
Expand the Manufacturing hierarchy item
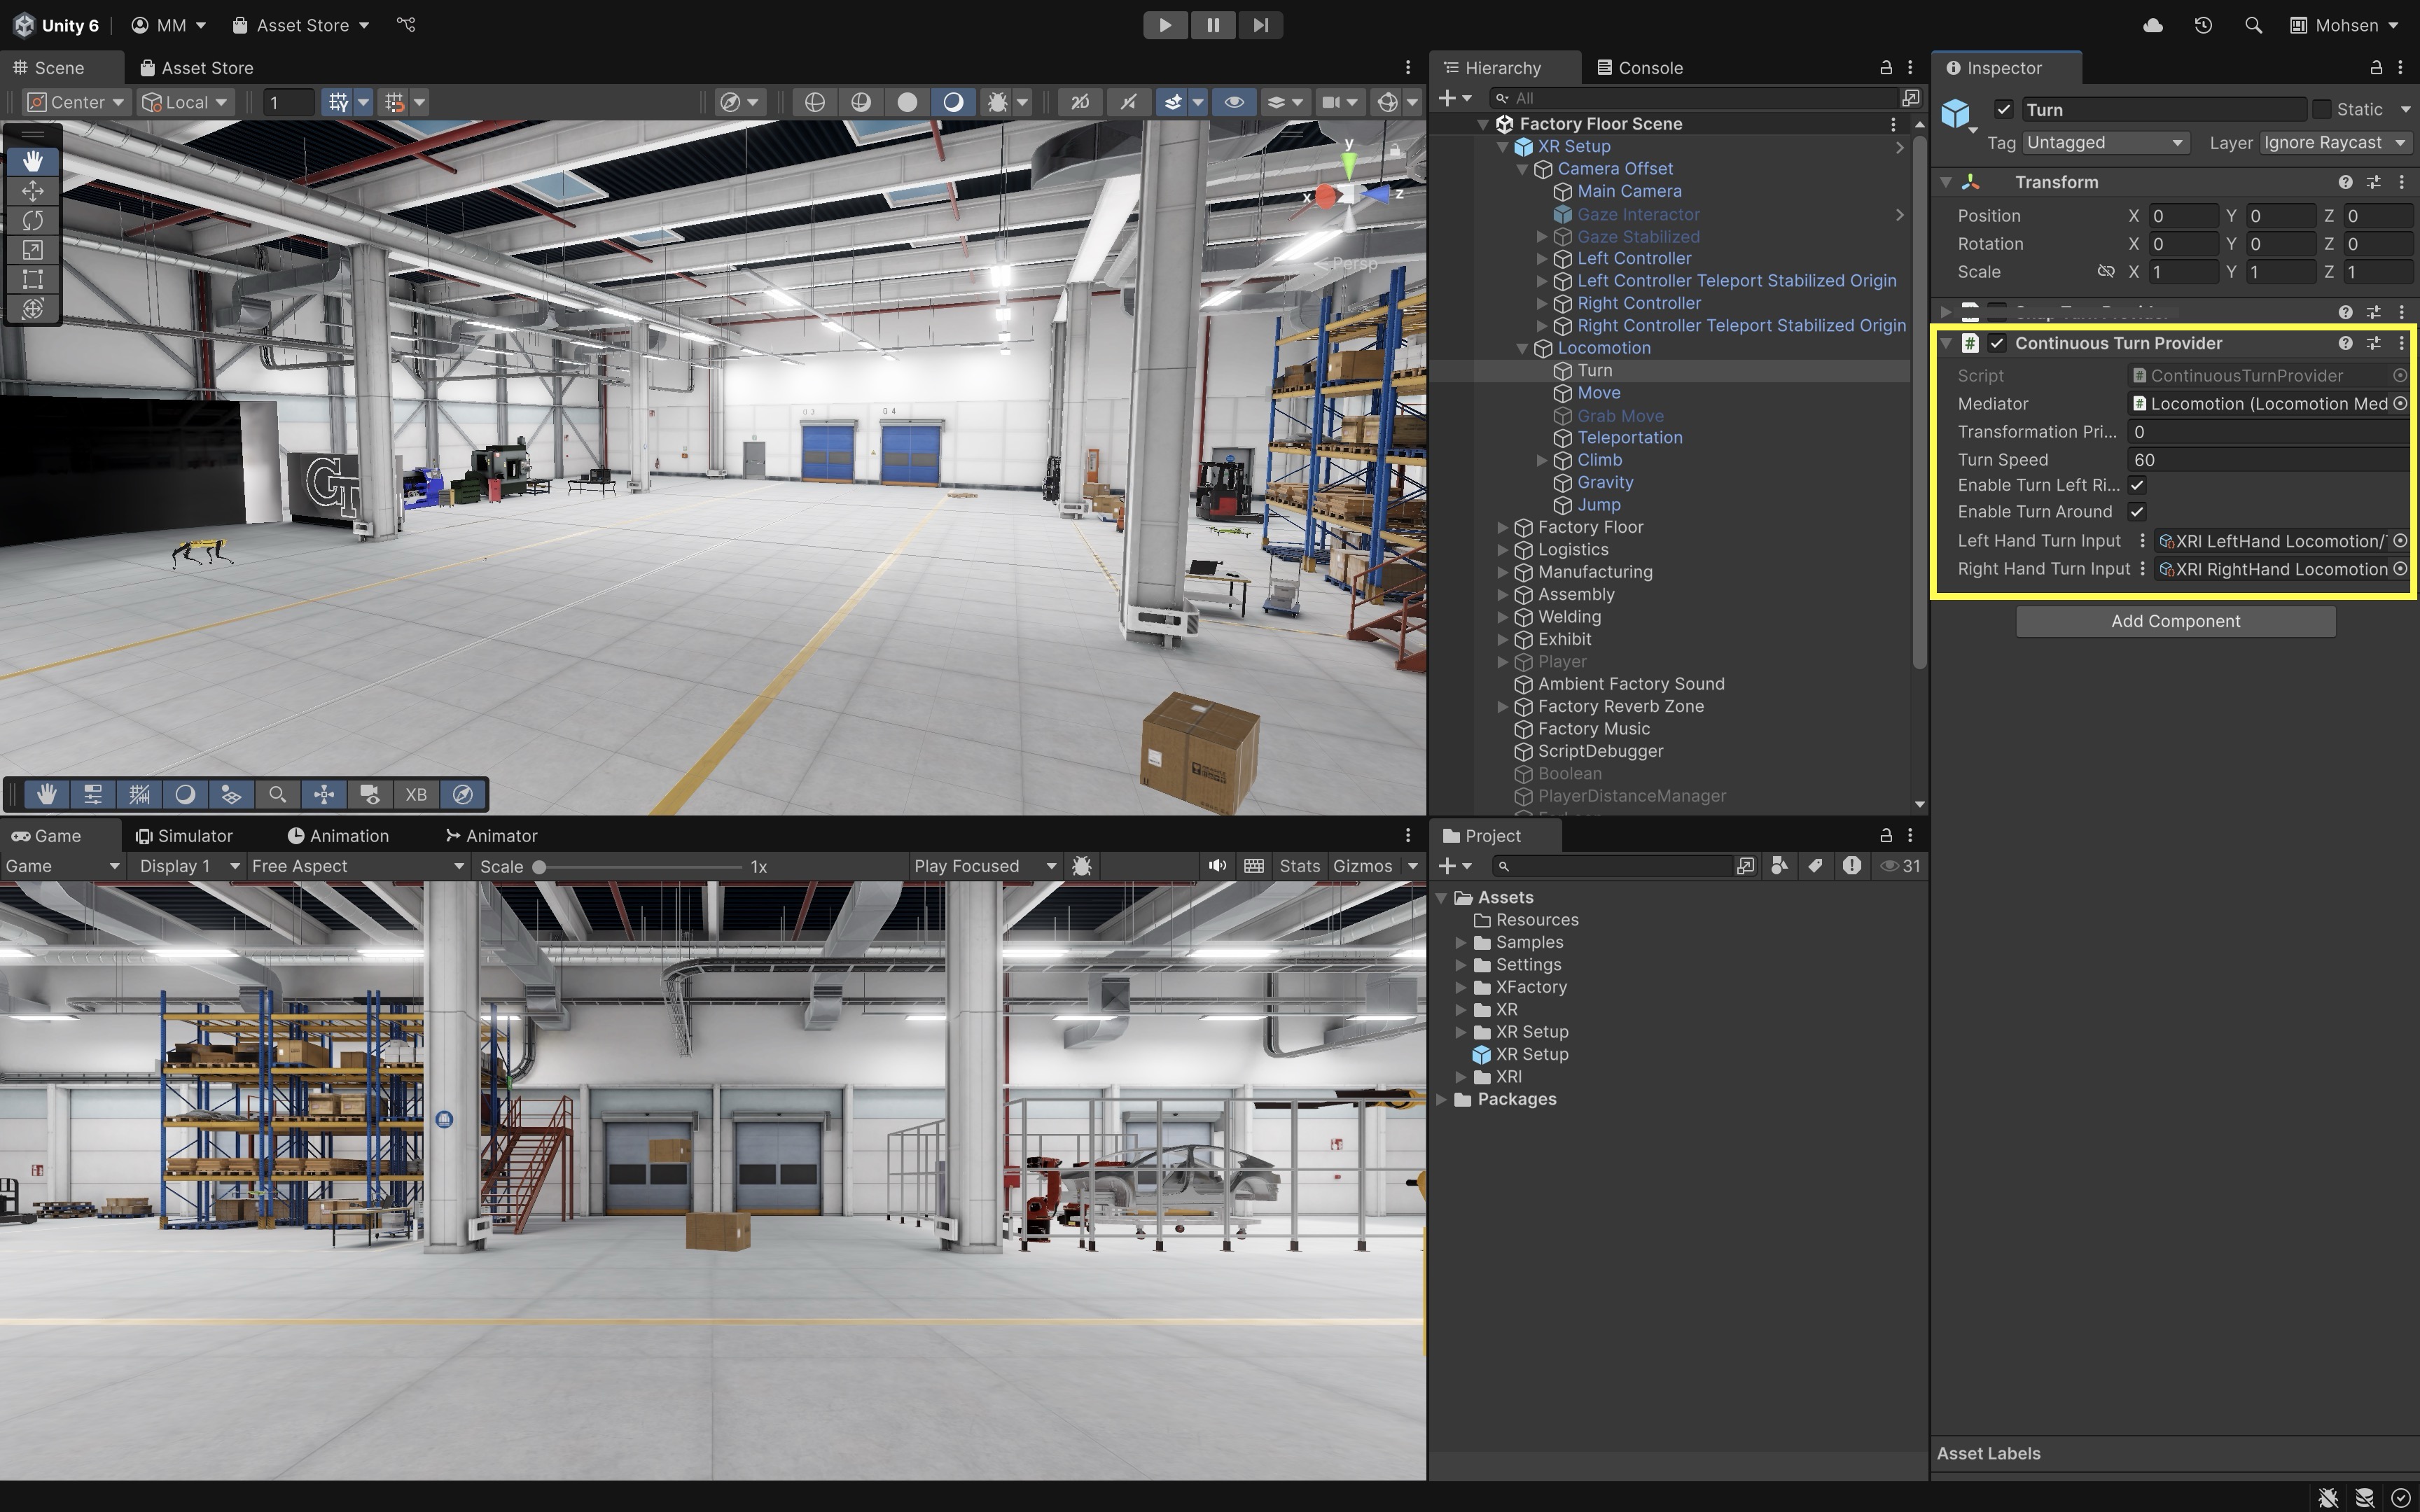point(1502,572)
